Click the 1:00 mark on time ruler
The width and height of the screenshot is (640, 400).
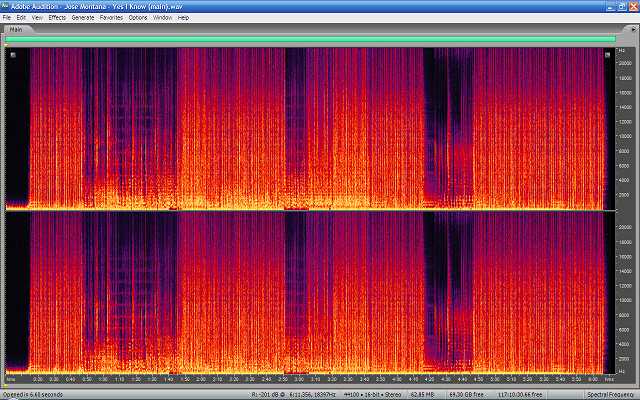point(103,379)
